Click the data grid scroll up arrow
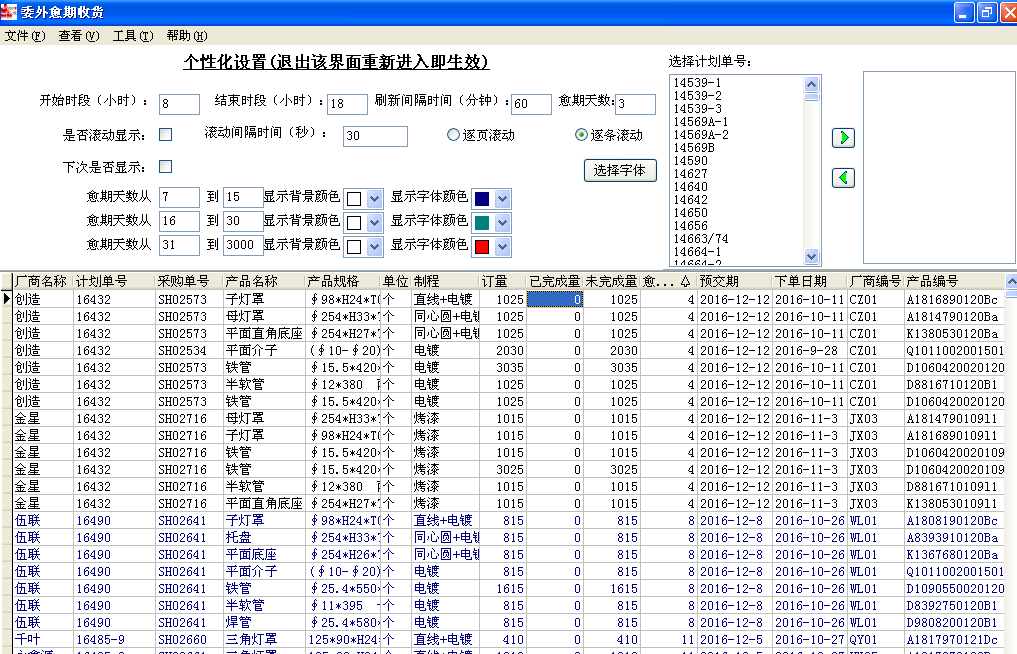Image resolution: width=1017 pixels, height=654 pixels. pos(1011,282)
